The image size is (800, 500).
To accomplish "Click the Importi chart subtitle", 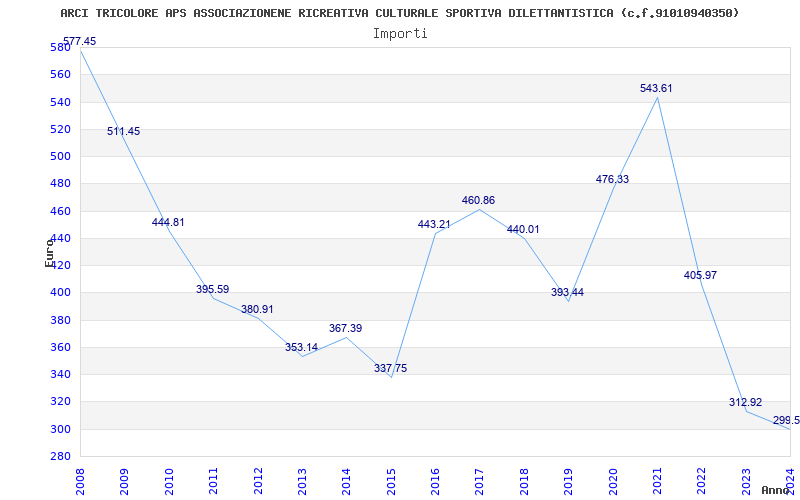I will coord(400,34).
